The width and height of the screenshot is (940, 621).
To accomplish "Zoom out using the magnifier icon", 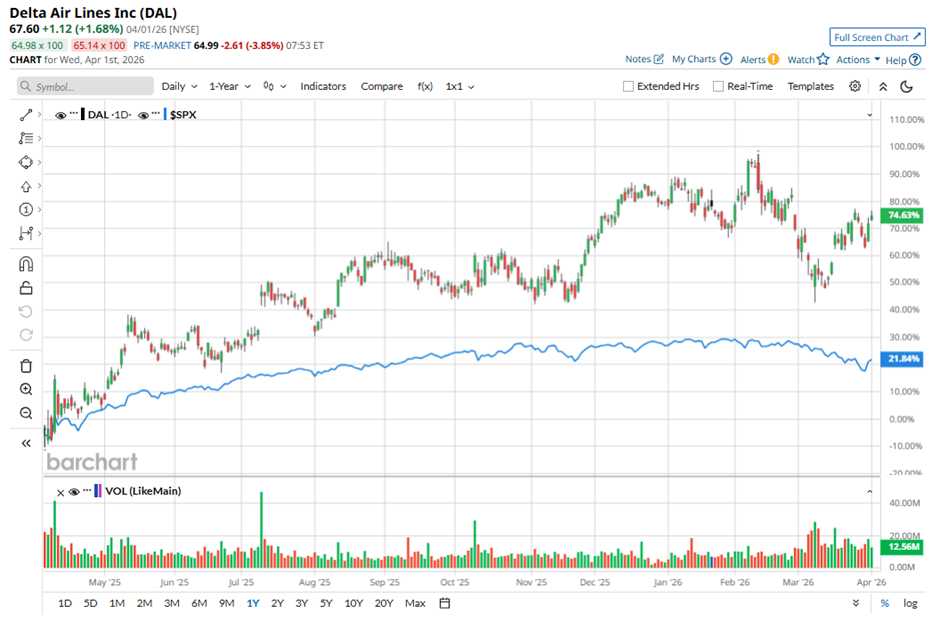I will [26, 413].
